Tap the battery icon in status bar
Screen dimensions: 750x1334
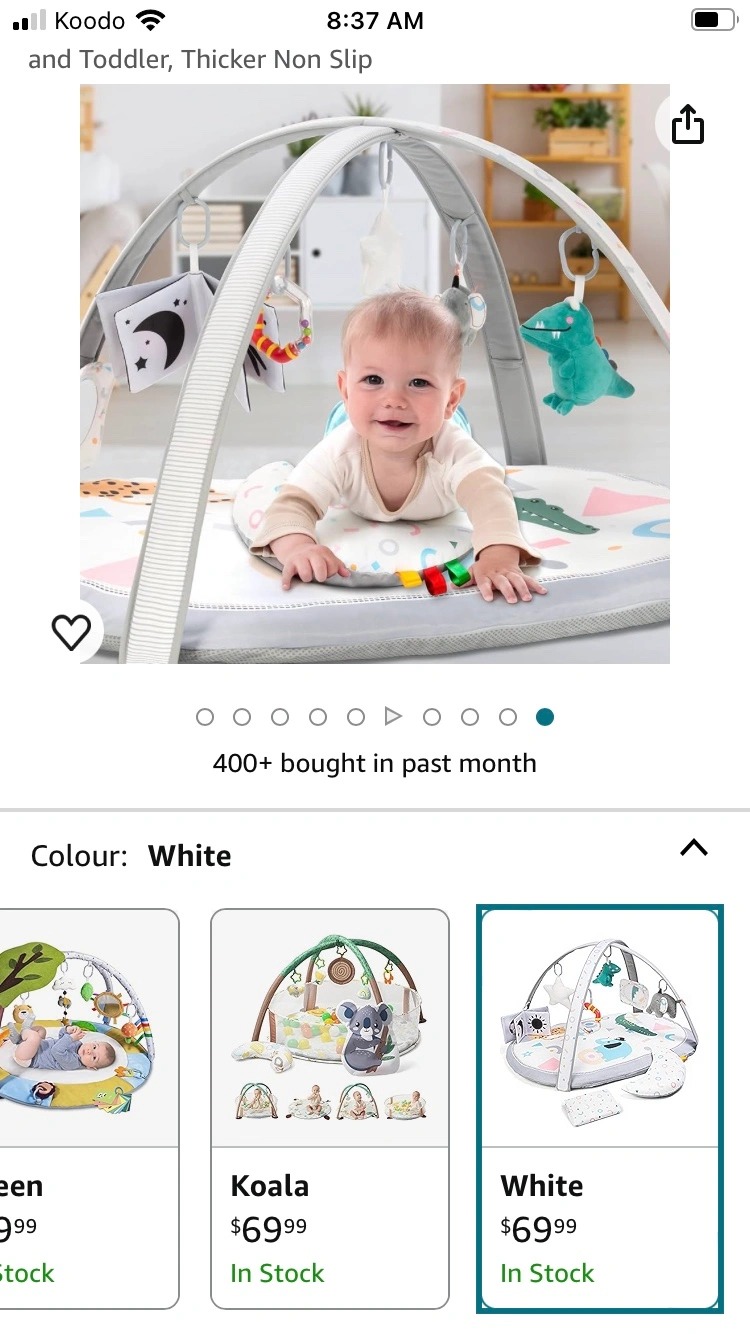[x=713, y=20]
